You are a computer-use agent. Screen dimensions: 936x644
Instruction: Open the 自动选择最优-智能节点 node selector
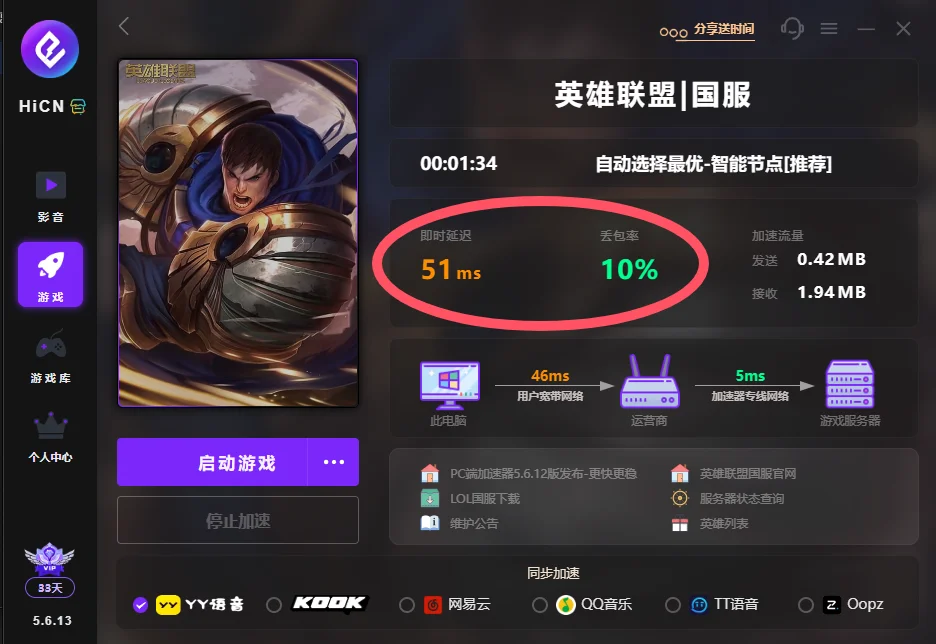click(x=713, y=164)
